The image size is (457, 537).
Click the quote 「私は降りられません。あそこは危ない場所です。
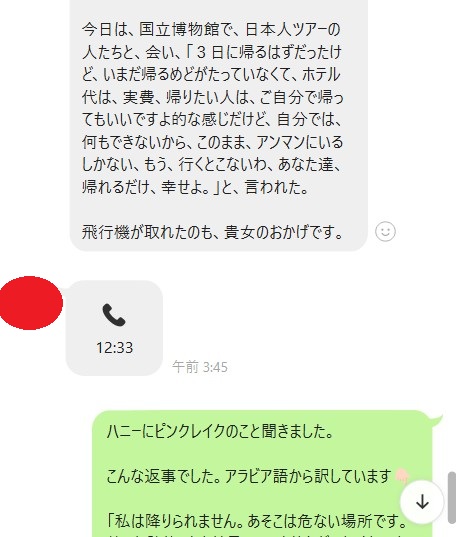coord(257,521)
